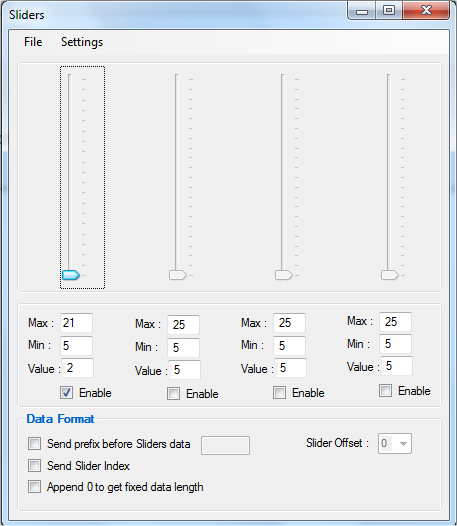Screen dimensions: 457x526
Task: Check Enable for the second slider
Action: tap(173, 393)
